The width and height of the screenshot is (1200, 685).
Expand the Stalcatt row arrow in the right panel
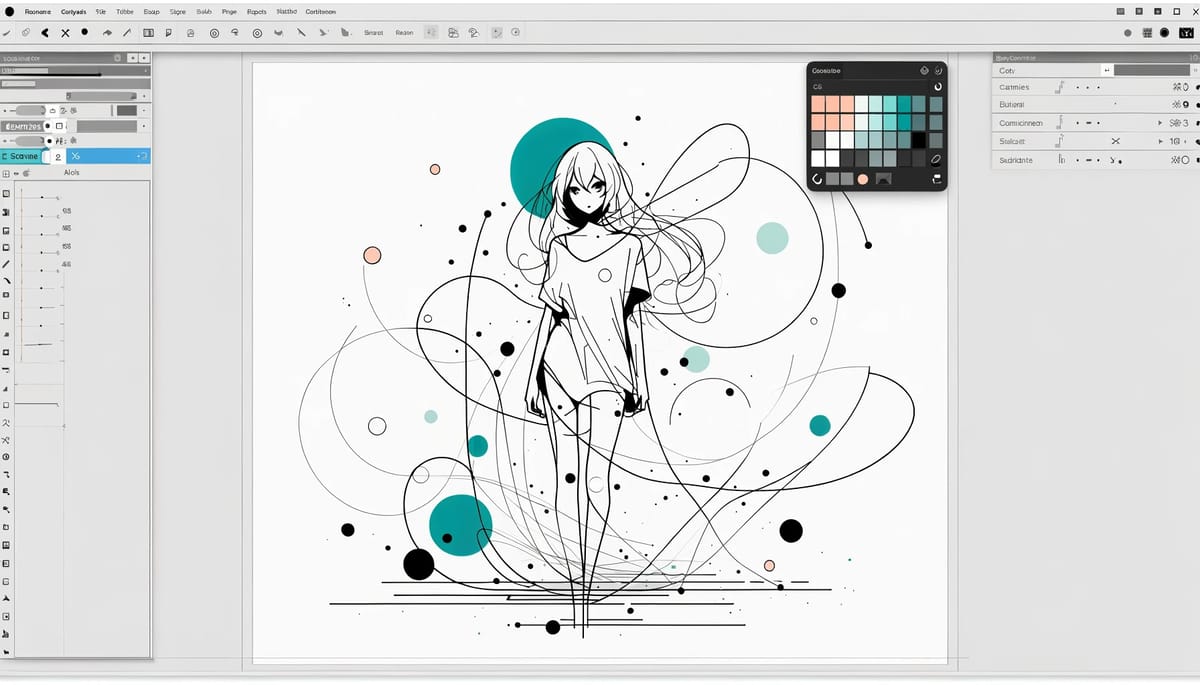click(x=1161, y=141)
